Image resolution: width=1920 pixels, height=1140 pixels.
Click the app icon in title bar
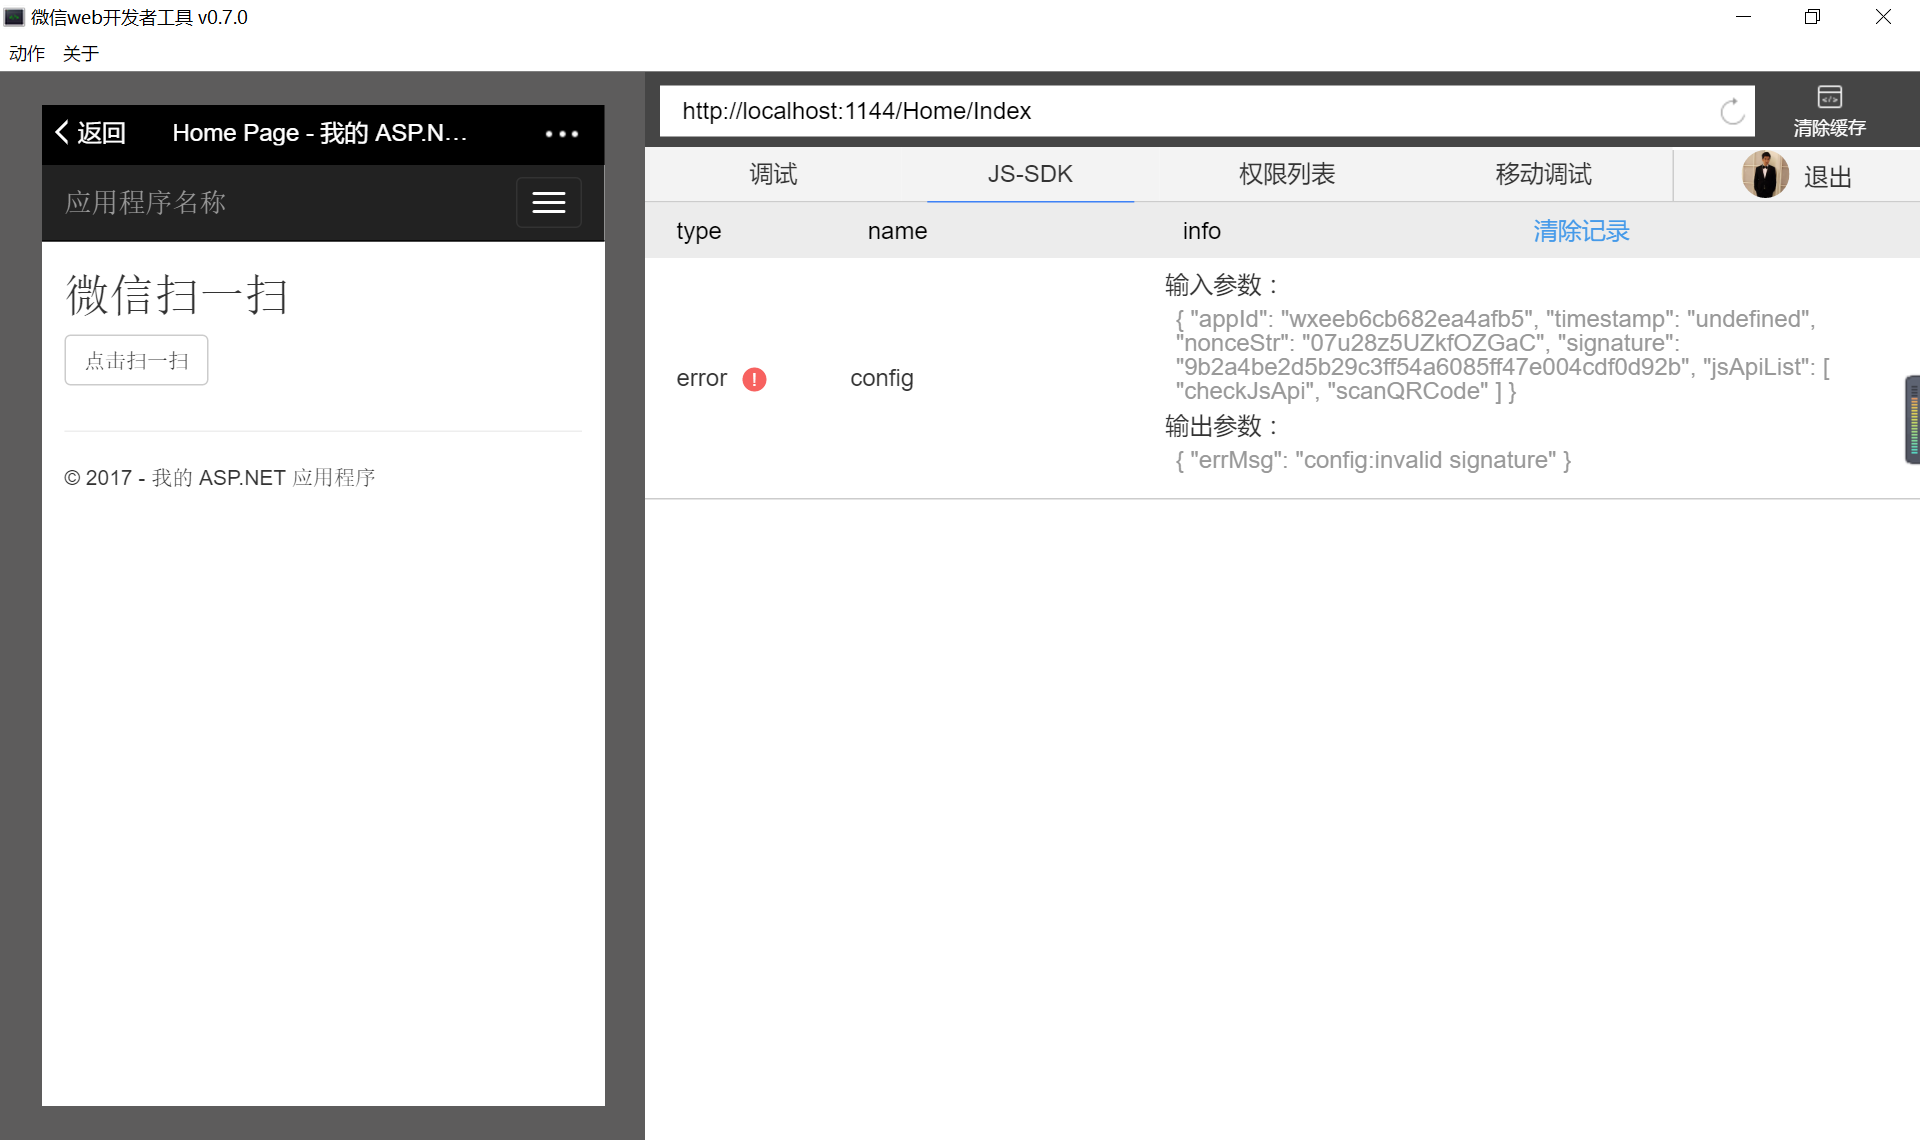[14, 17]
